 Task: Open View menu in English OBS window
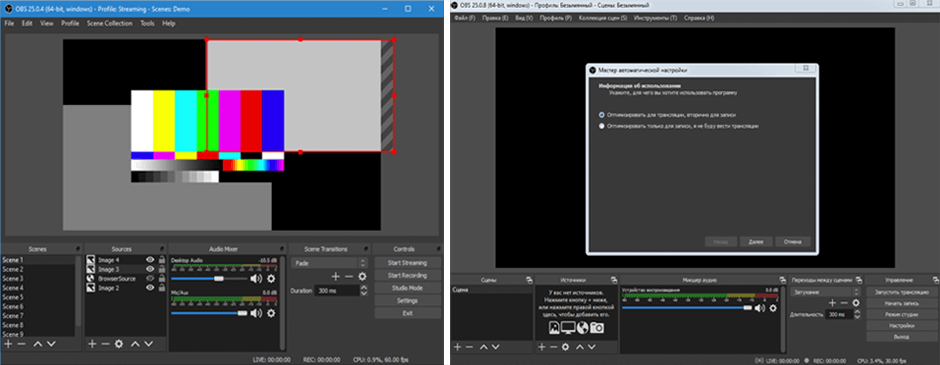tap(47, 23)
